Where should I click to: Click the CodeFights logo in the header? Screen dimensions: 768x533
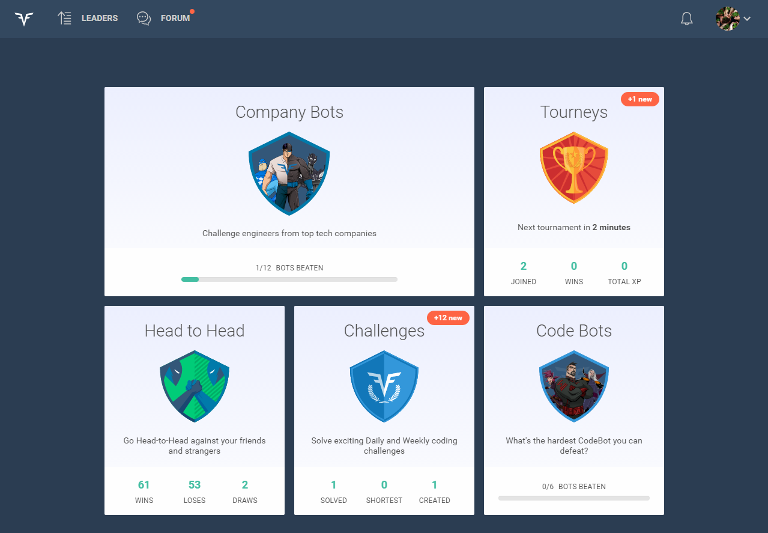click(x=24, y=18)
